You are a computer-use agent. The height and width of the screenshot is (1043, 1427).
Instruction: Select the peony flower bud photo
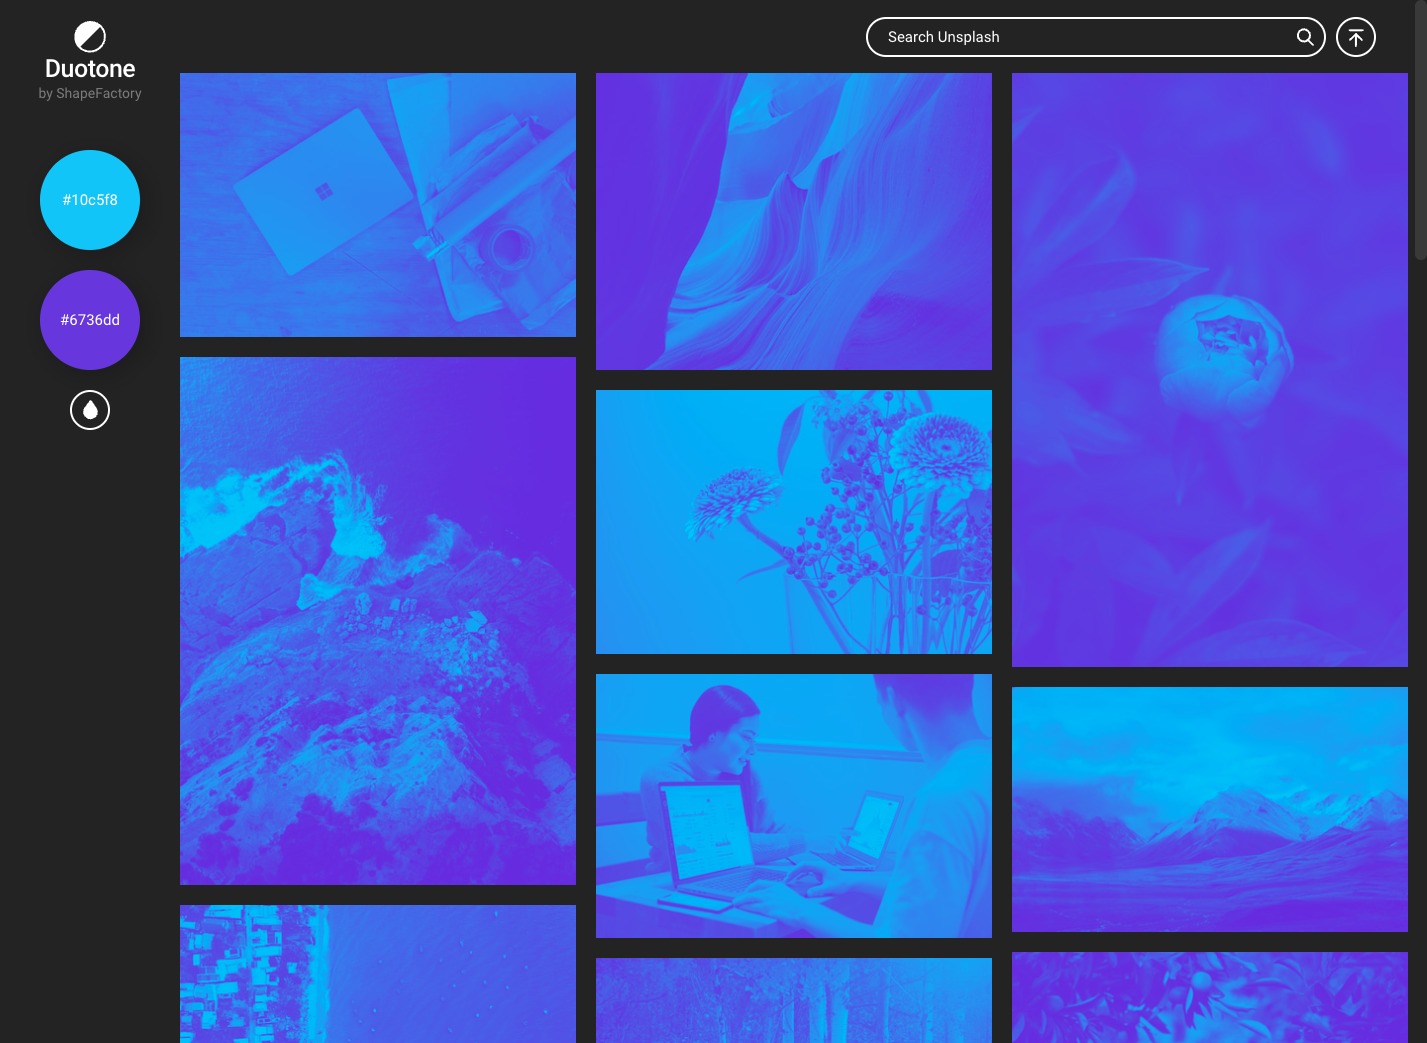pos(1210,370)
